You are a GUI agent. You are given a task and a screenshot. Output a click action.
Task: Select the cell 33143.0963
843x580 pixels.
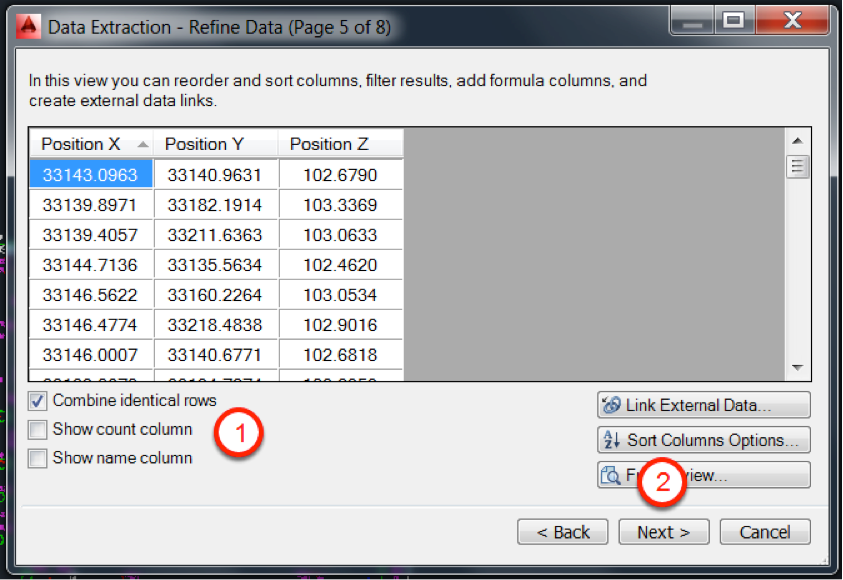90,175
